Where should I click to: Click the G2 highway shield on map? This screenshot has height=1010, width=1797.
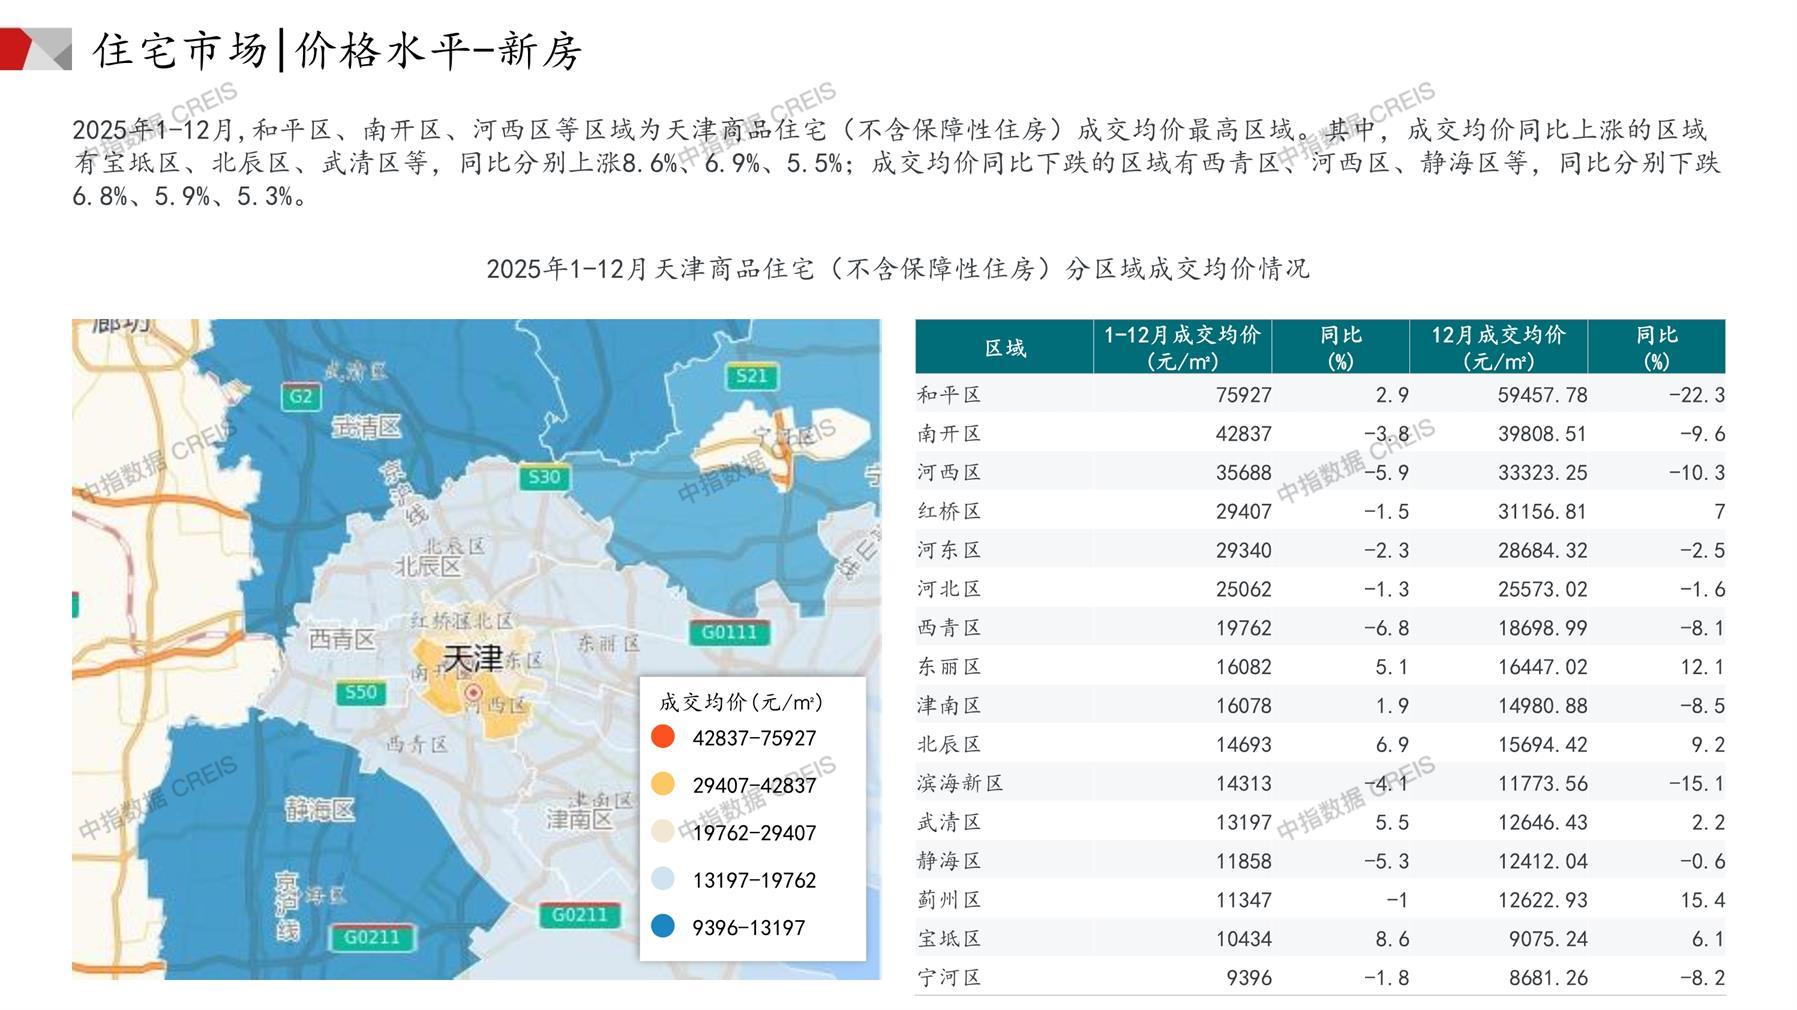[300, 396]
